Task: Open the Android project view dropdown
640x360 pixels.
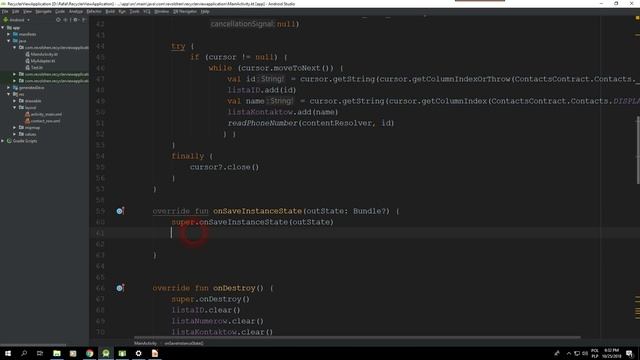Action: (x=17, y=20)
